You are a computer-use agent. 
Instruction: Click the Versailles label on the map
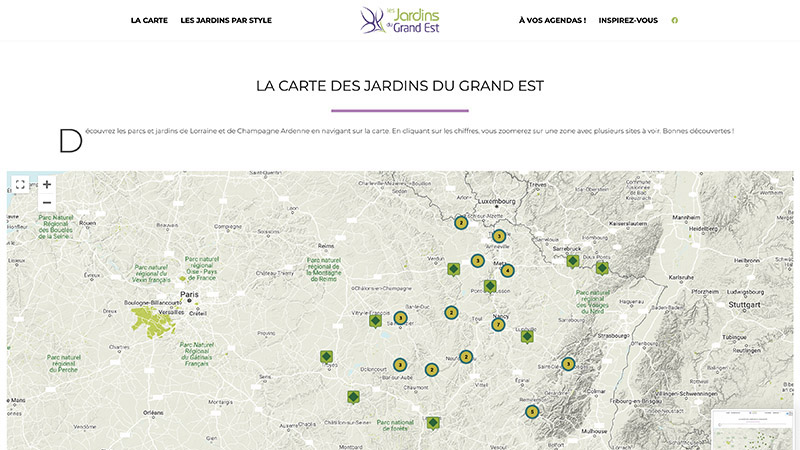point(172,312)
